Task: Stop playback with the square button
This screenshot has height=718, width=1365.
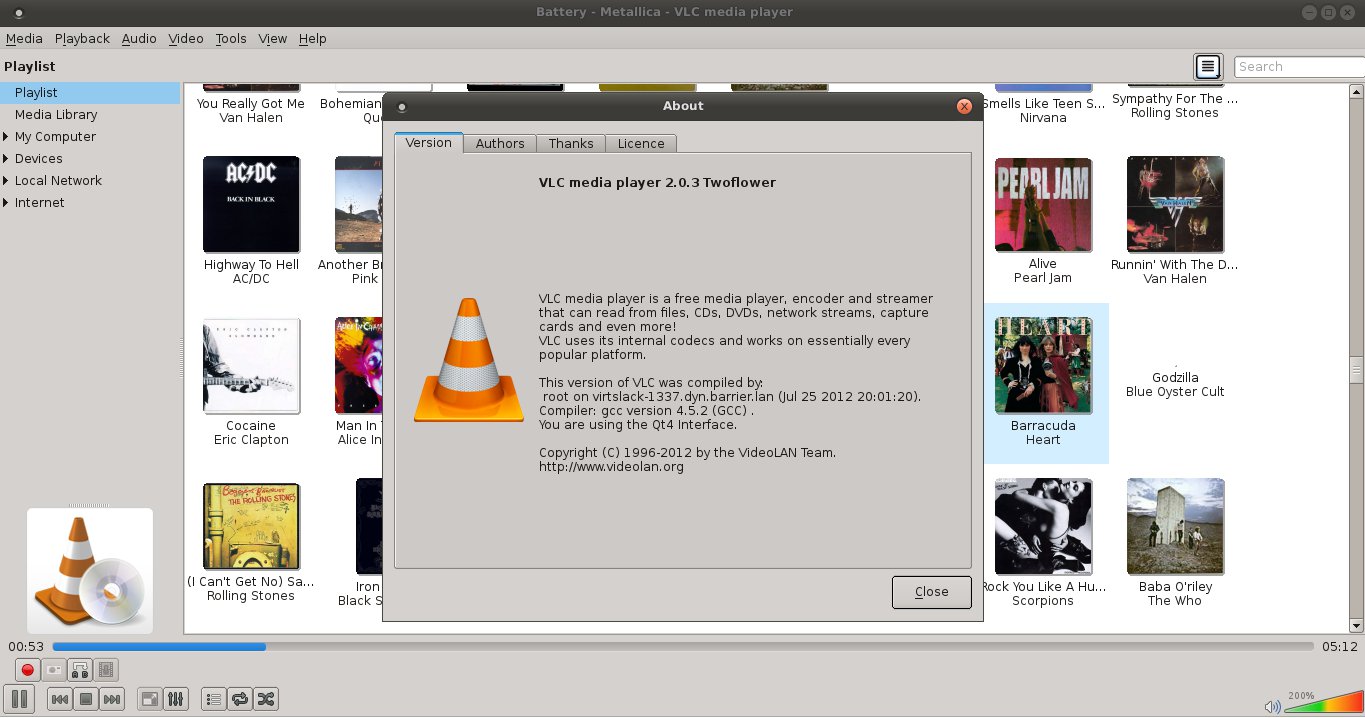Action: point(86,699)
